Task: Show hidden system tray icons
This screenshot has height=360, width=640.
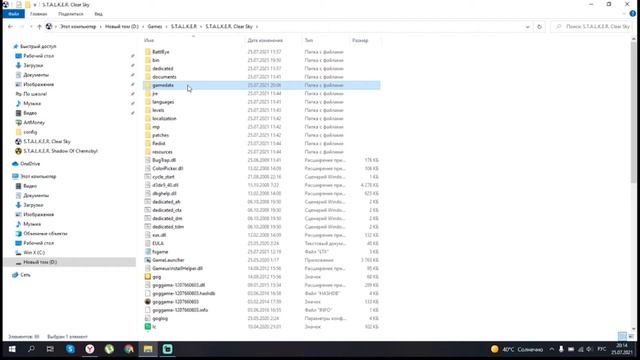Action: tap(551, 349)
